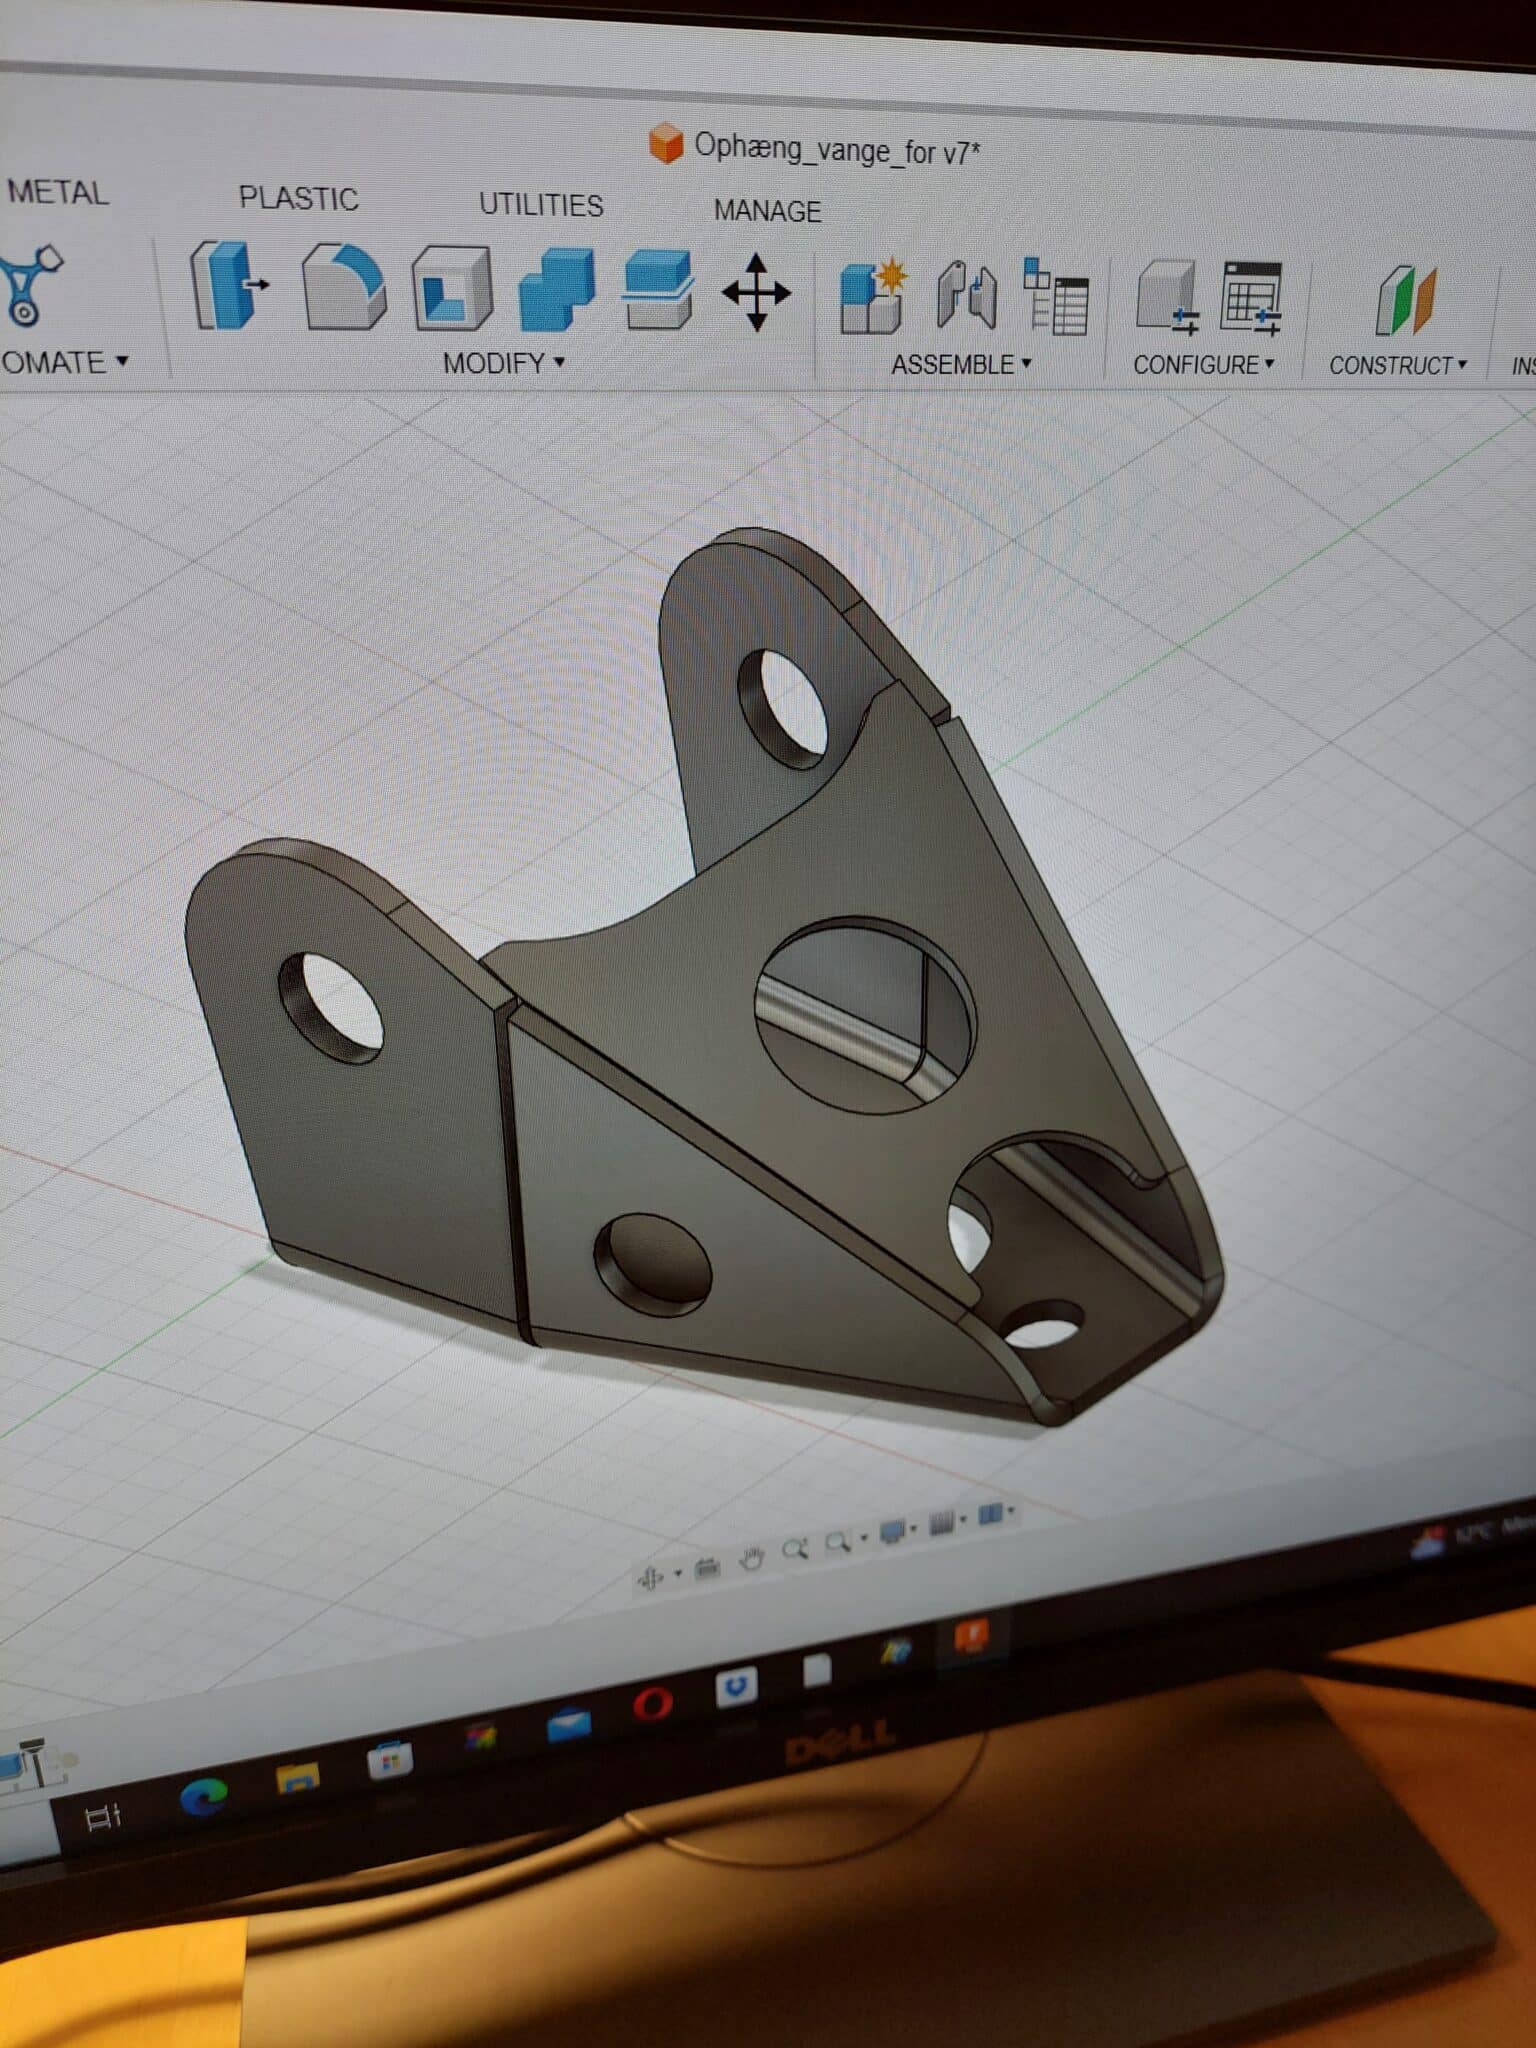
Task: Open the Joint tool
Action: tap(966, 296)
